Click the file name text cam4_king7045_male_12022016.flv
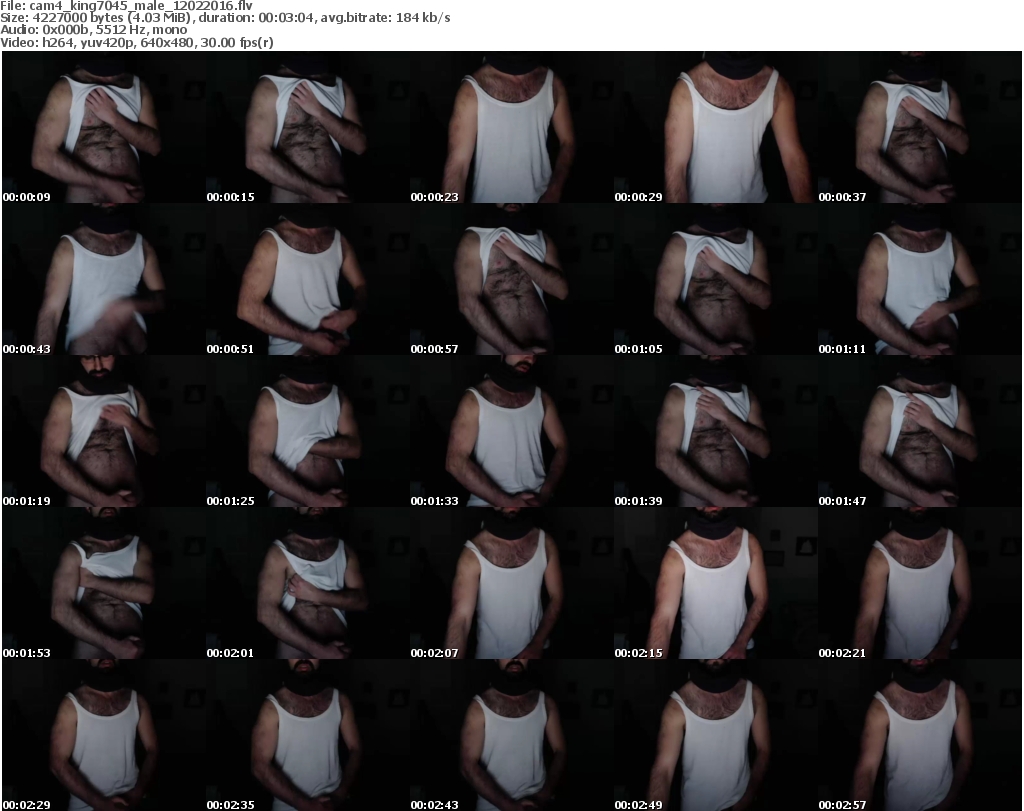1024x811 pixels. 140,6
